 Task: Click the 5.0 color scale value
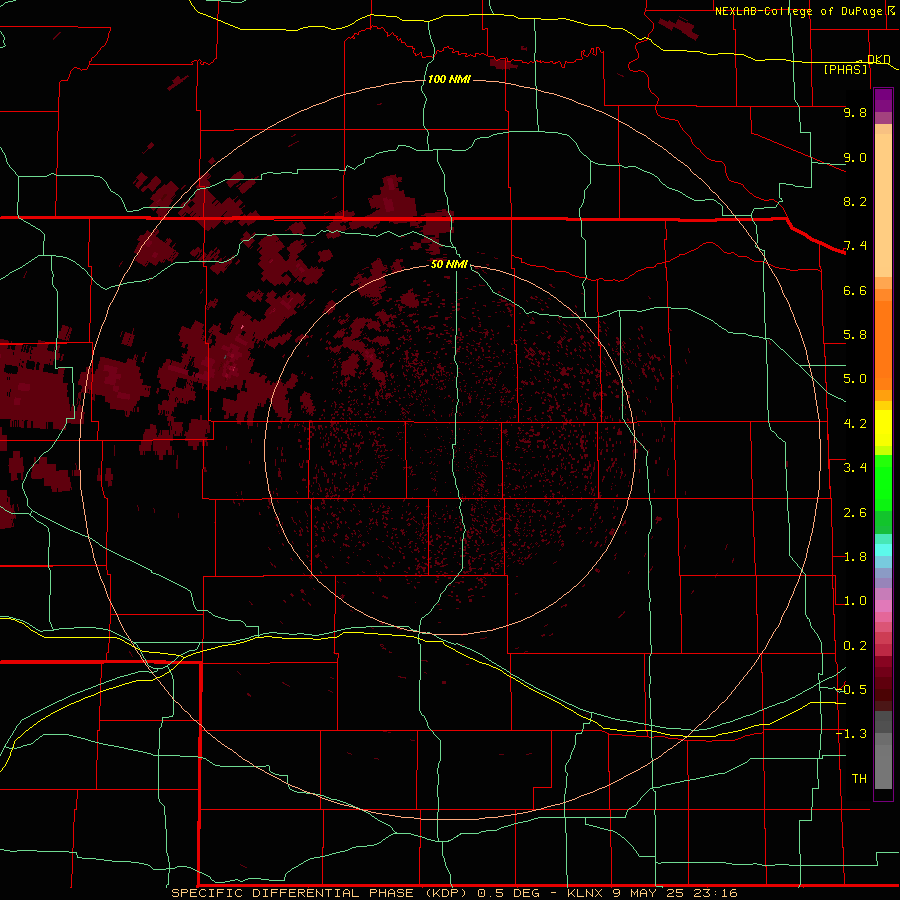tap(855, 379)
